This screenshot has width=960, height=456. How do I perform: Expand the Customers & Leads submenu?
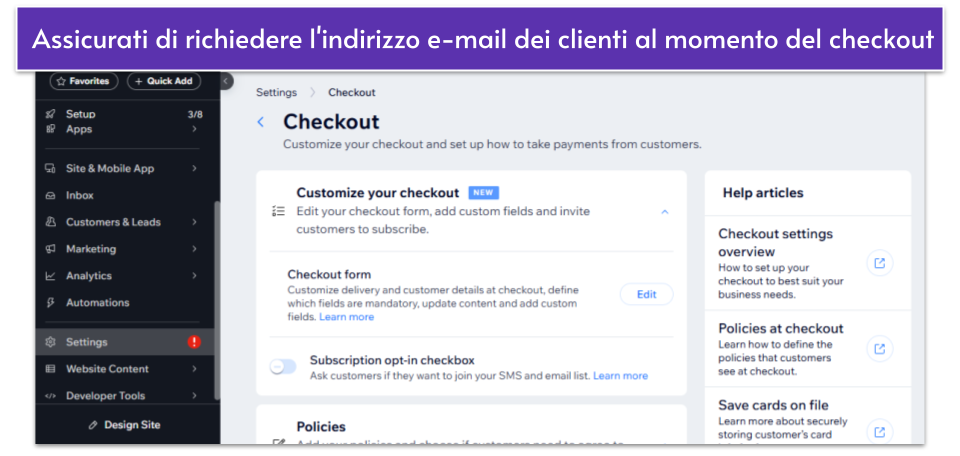(x=194, y=222)
